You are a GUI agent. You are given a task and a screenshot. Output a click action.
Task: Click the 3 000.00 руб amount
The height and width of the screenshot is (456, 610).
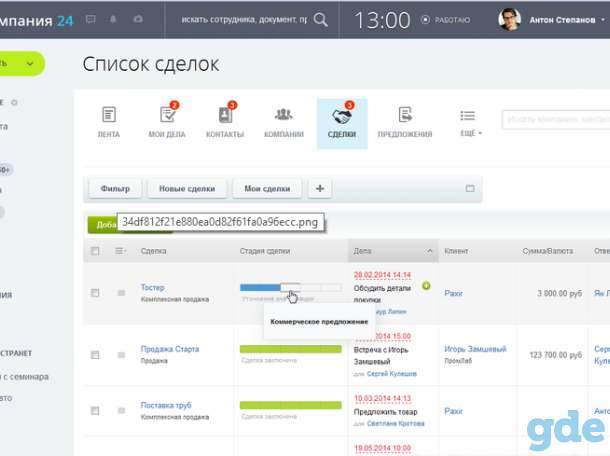pyautogui.click(x=559, y=293)
